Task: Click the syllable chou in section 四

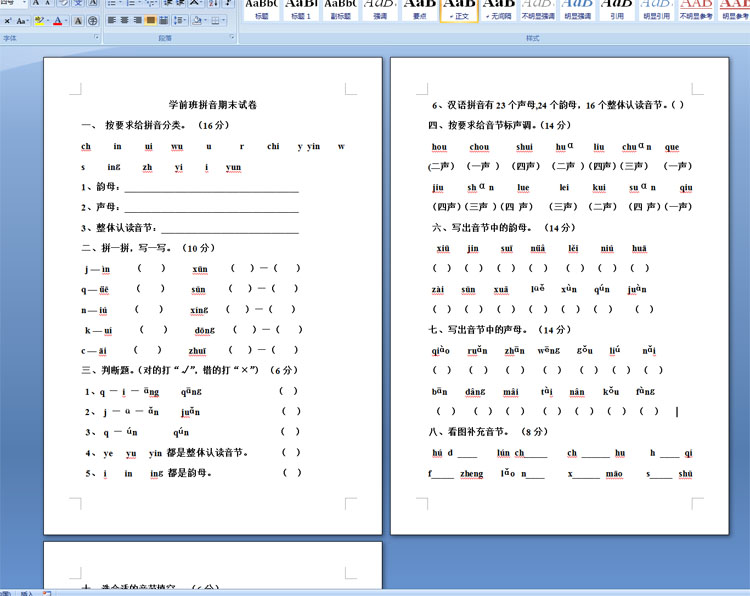Action: pos(479,147)
